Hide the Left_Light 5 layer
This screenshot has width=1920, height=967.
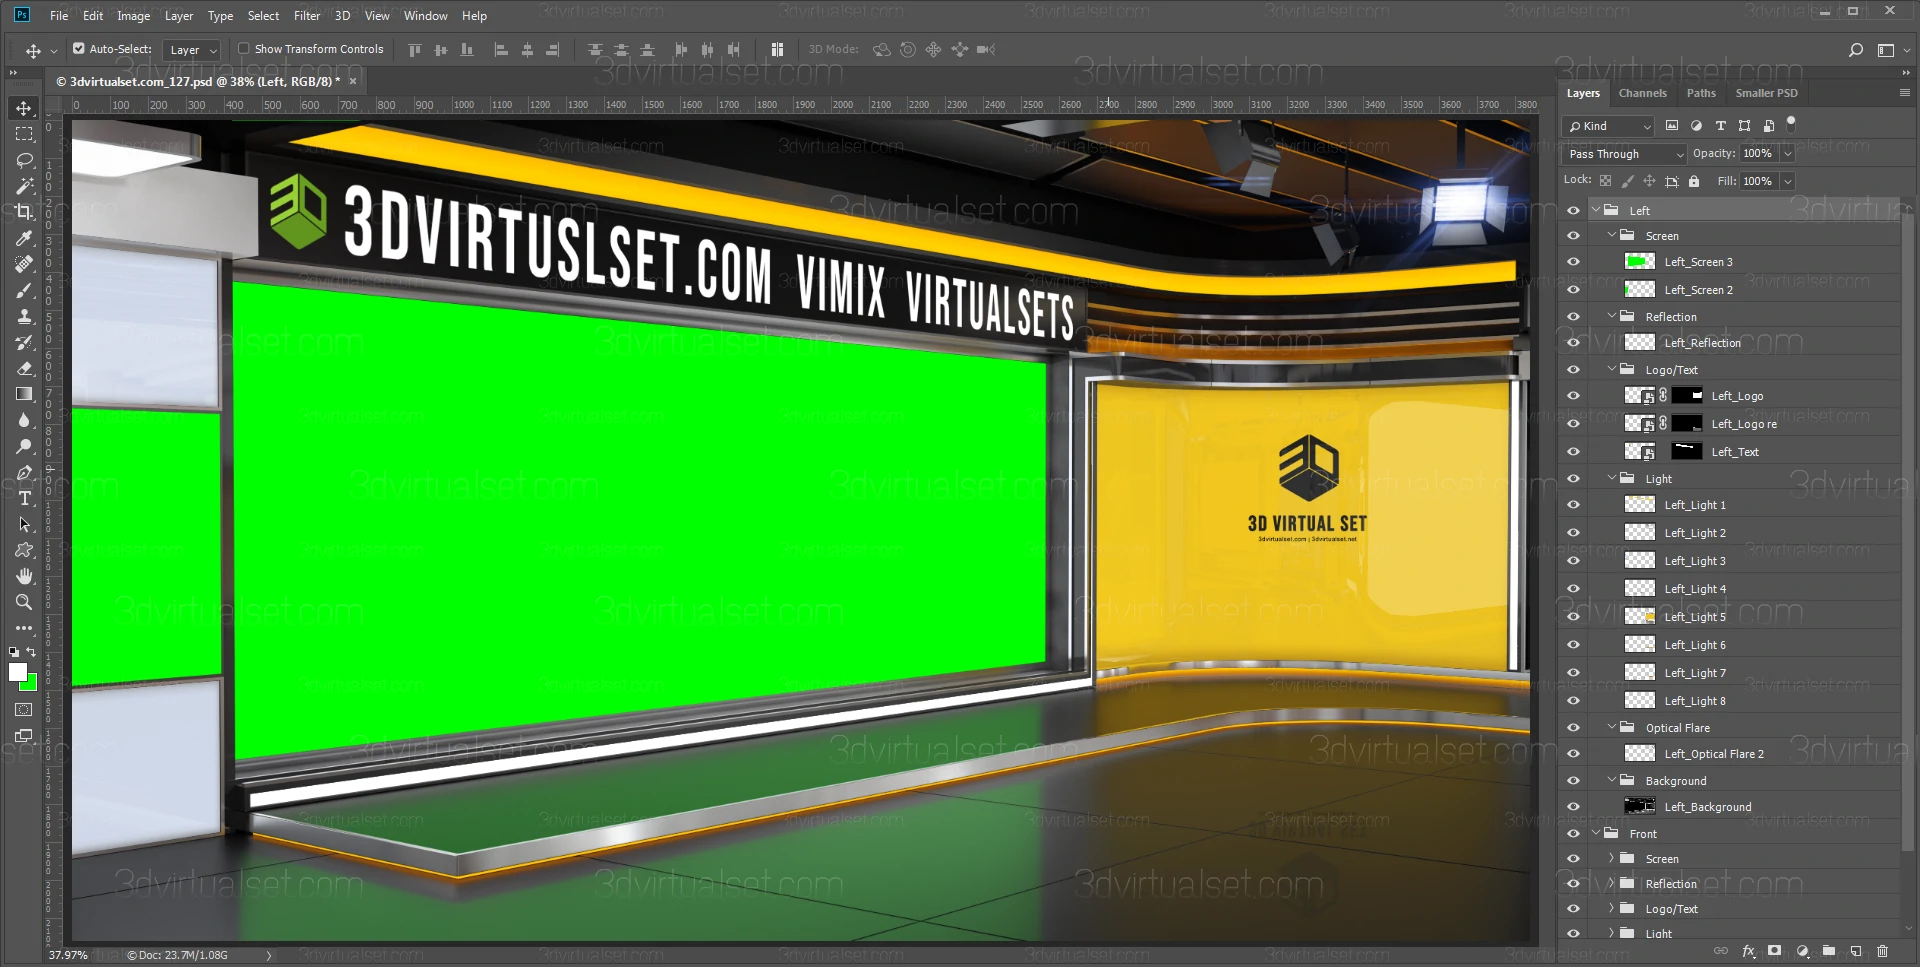tap(1573, 617)
